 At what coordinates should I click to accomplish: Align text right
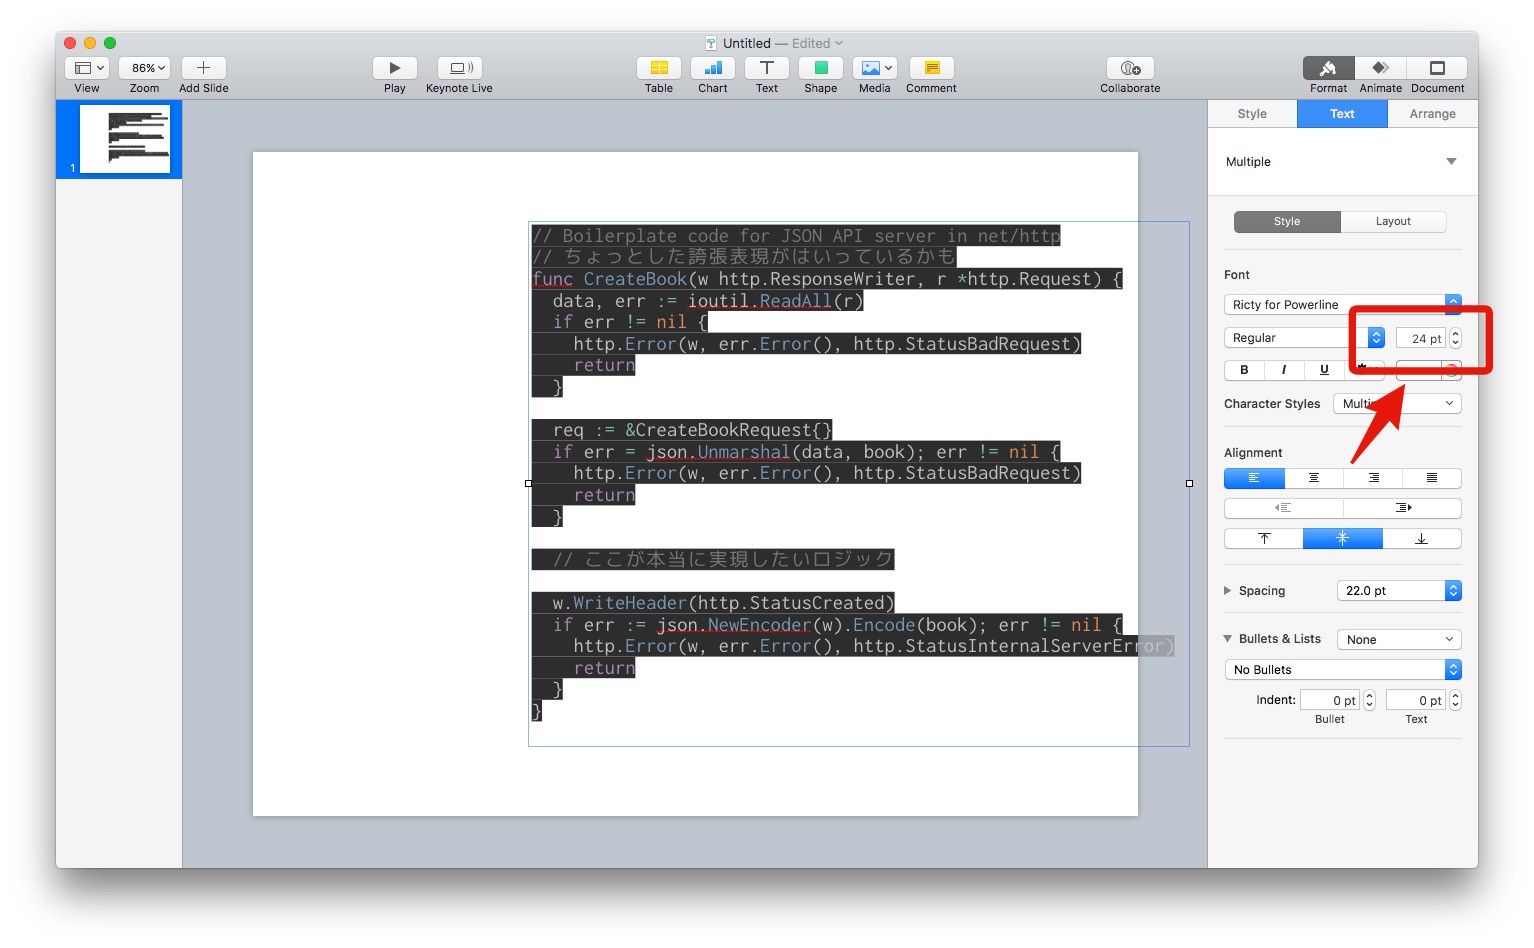pyautogui.click(x=1373, y=478)
